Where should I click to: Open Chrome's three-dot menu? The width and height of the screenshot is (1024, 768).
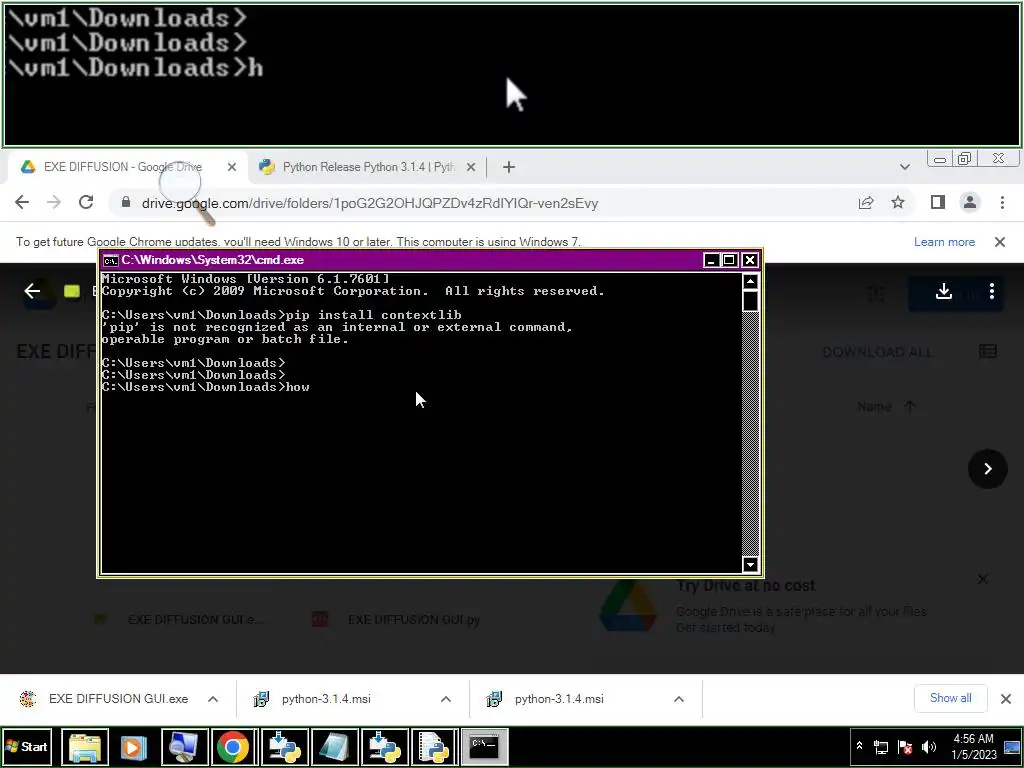(1002, 202)
